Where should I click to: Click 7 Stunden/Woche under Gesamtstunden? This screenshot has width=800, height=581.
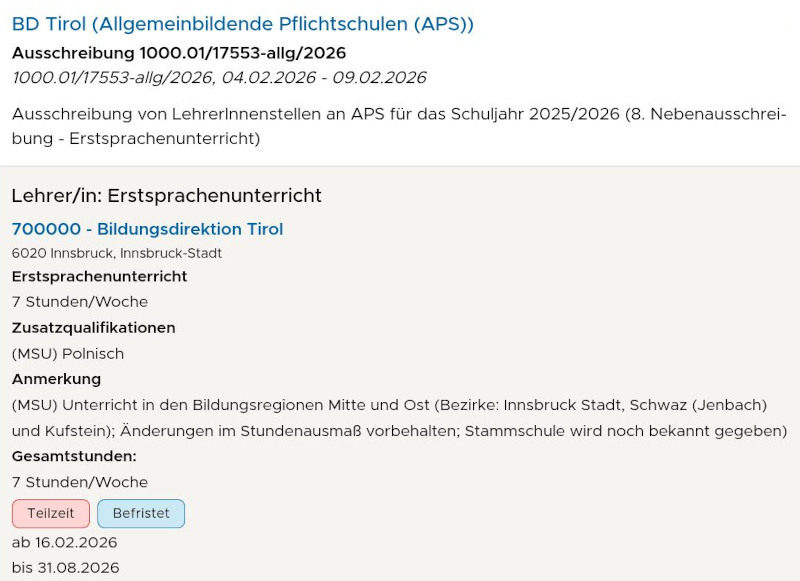click(x=80, y=482)
